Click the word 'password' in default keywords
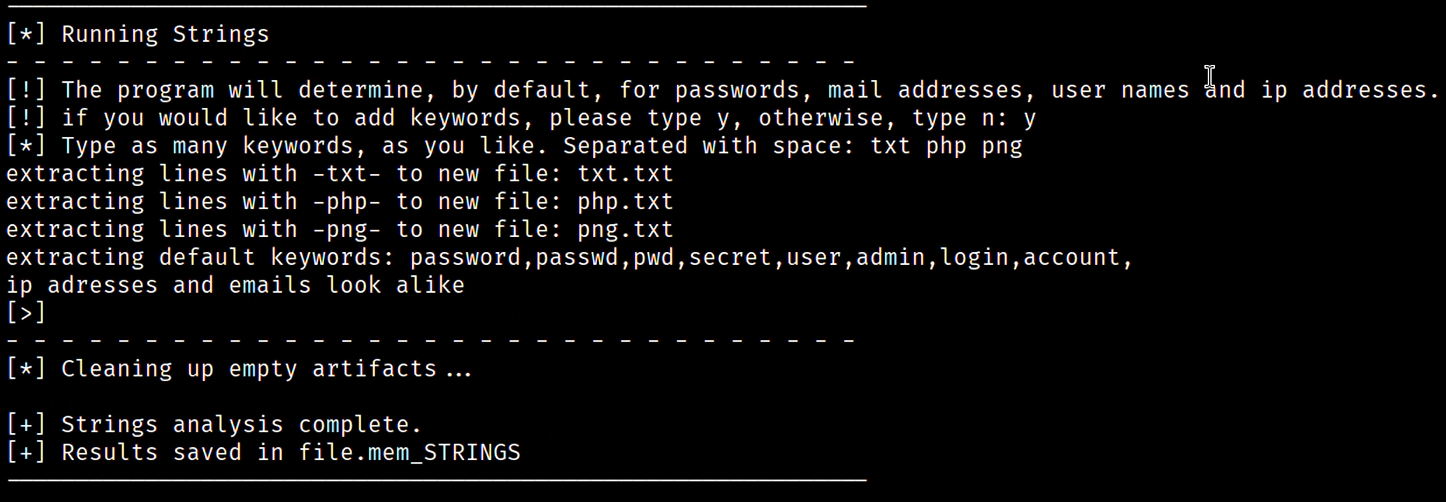The height and width of the screenshot is (502, 1446). 466,257
